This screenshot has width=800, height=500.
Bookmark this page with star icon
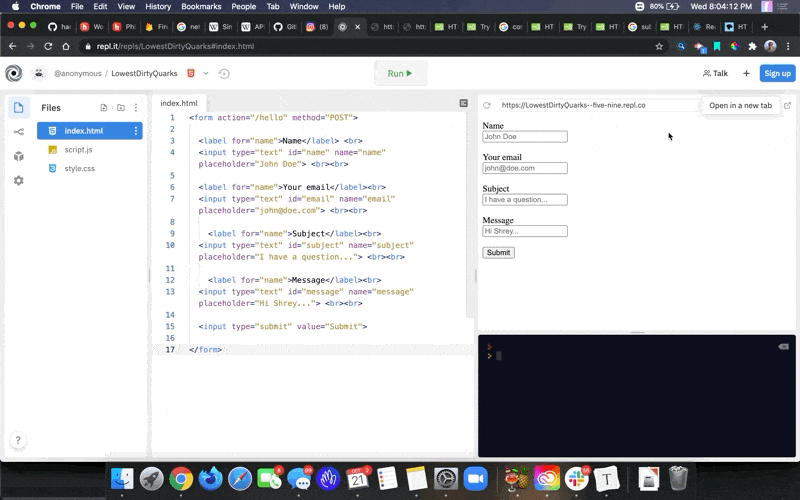(x=659, y=46)
